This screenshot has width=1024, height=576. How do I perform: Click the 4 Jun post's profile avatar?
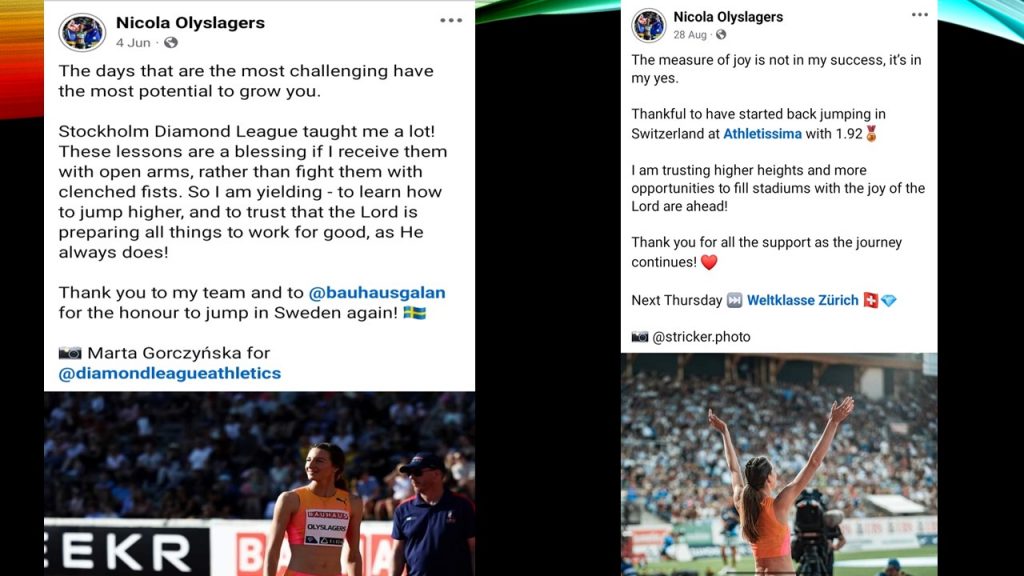point(82,32)
